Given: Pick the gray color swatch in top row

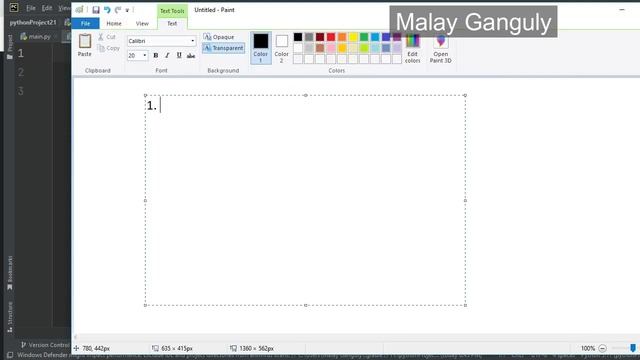Looking at the screenshot, I should [x=309, y=37].
